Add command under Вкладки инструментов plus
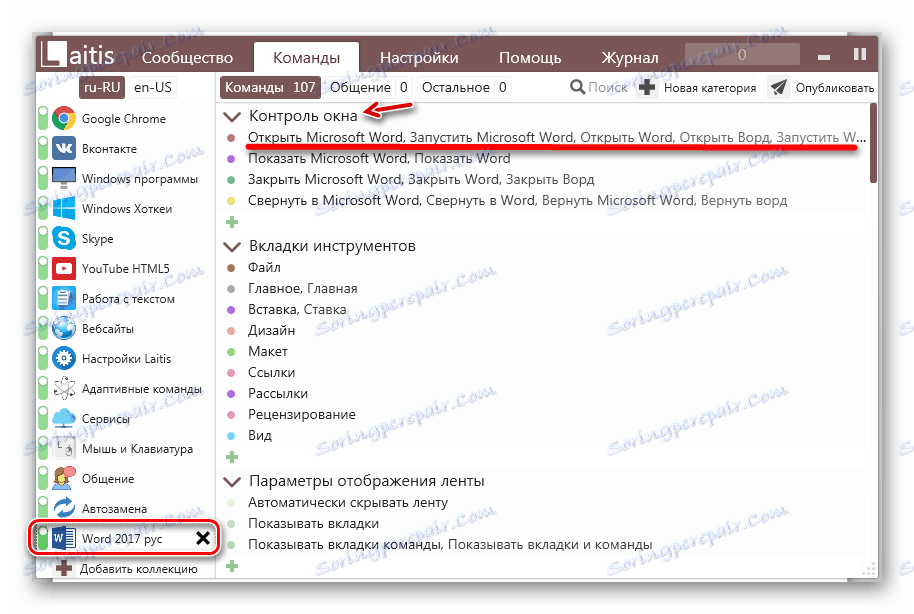Viewport: 914px width, 614px height. point(232,457)
